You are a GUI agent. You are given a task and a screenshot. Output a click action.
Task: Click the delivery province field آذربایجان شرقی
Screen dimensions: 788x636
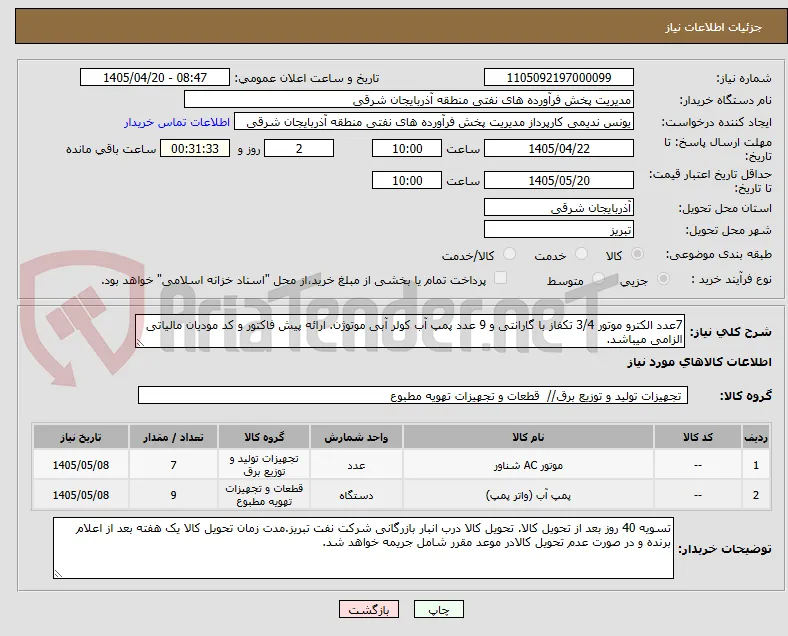point(559,207)
